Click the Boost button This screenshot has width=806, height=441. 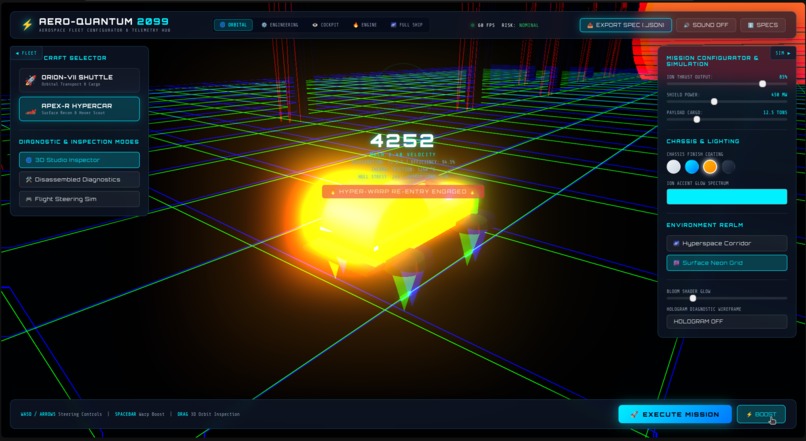click(761, 414)
